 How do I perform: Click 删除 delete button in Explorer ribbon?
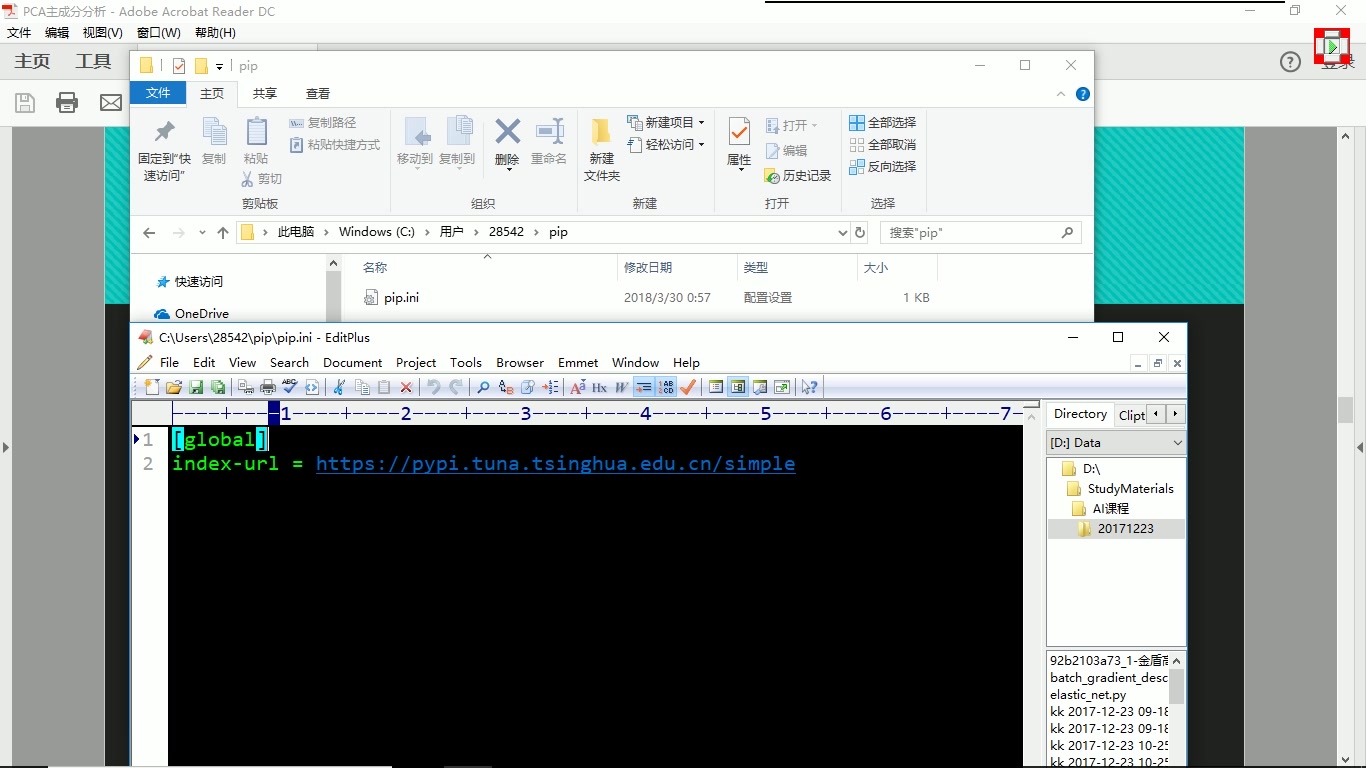[507, 142]
